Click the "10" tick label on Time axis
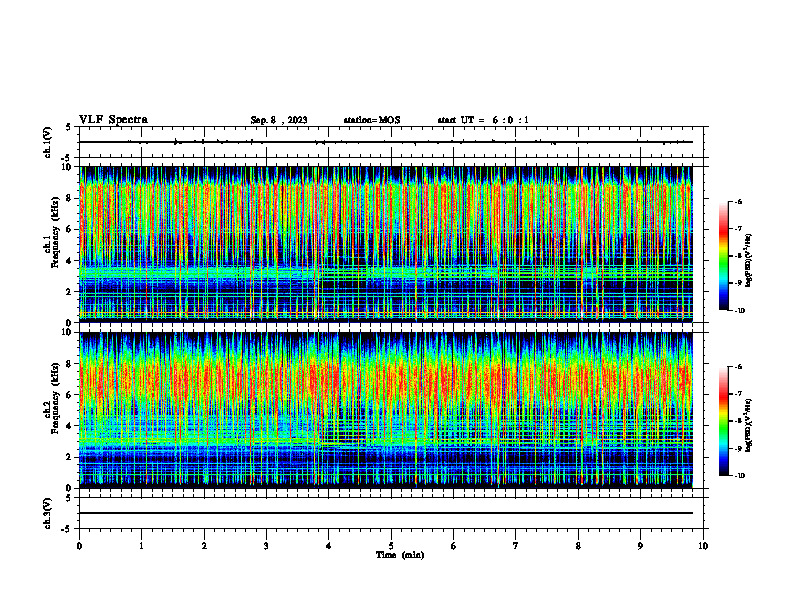The image size is (792, 612). tap(703, 546)
